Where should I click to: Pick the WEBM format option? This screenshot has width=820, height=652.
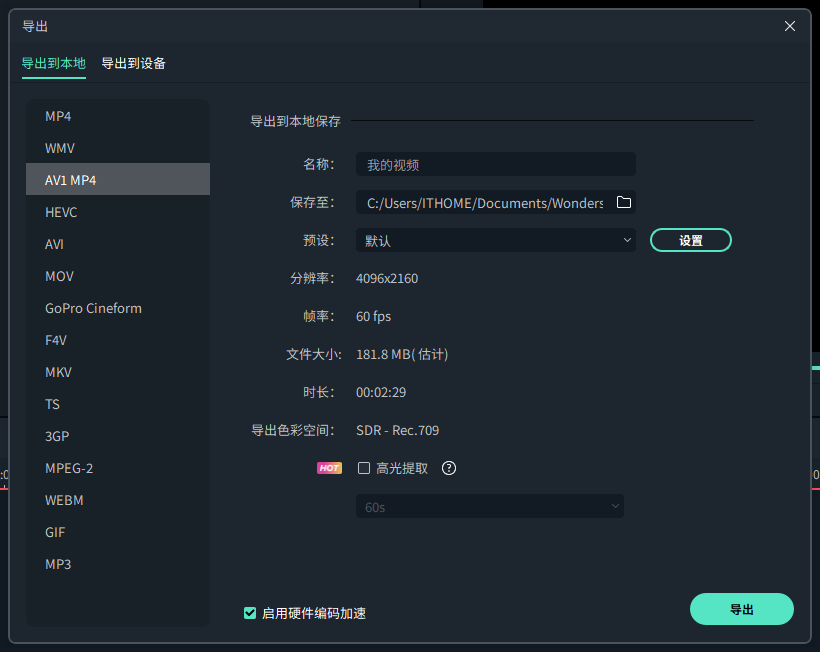(x=64, y=500)
